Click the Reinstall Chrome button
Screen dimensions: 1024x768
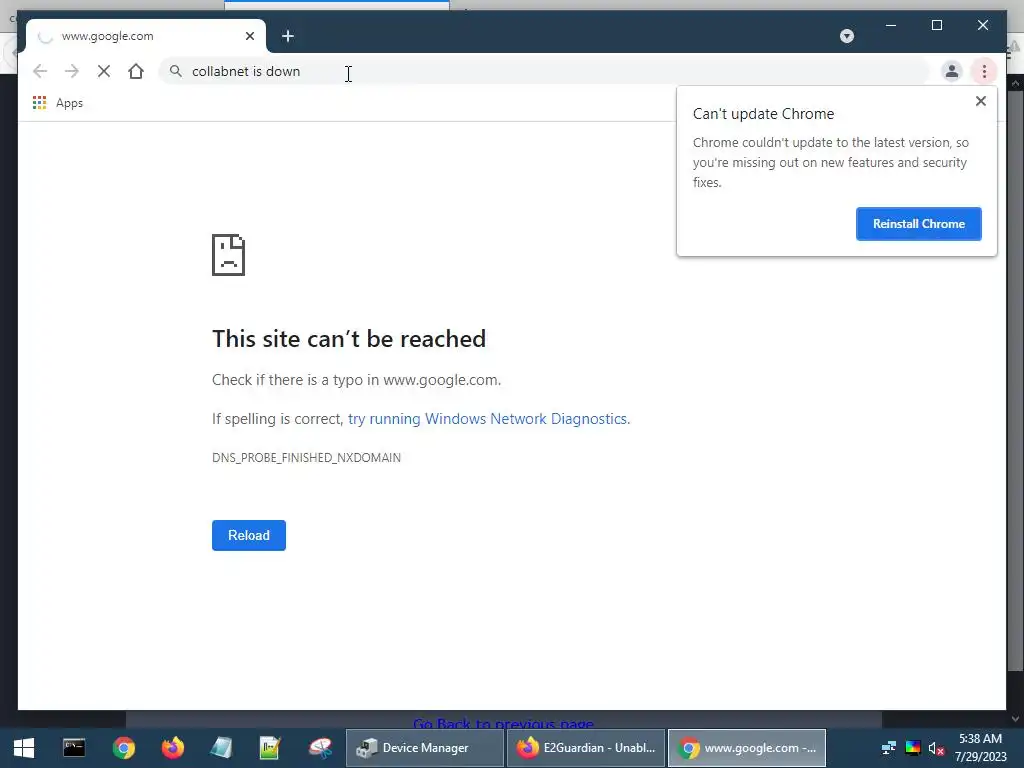(x=918, y=223)
